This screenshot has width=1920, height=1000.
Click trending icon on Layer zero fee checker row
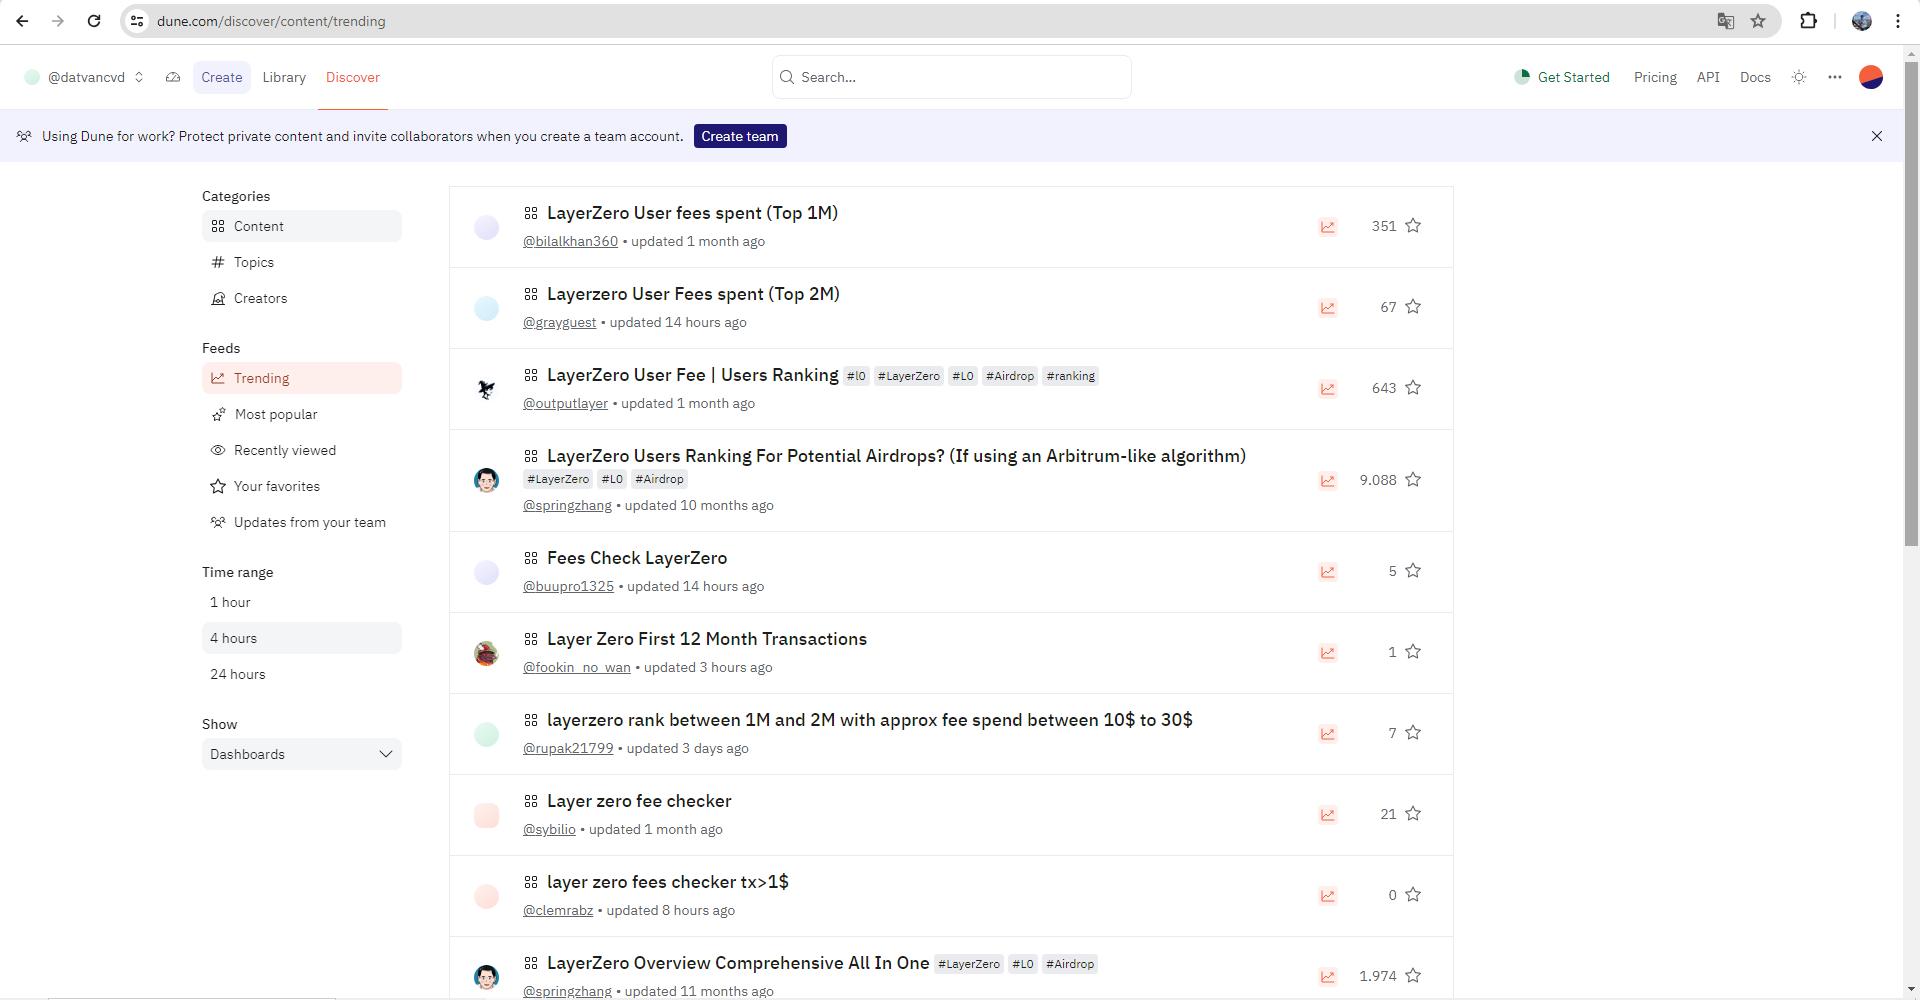[1328, 815]
